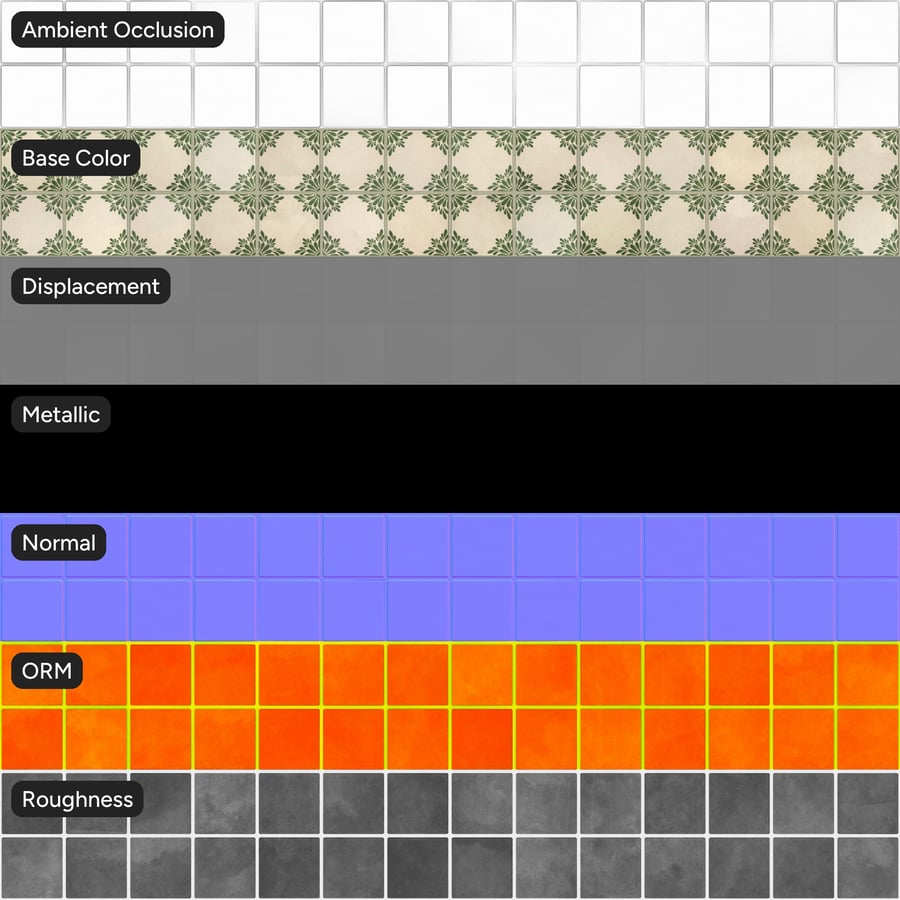Select the black Metallic texture strip
The width and height of the screenshot is (900, 900).
pyautogui.click(x=450, y=449)
